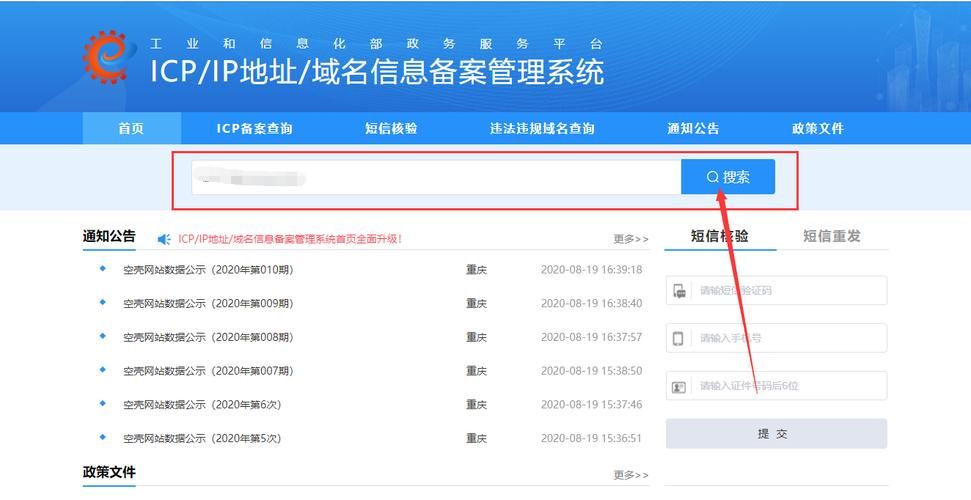This screenshot has height=500, width=971.
Task: Click the ID card field icon
Action: click(679, 387)
